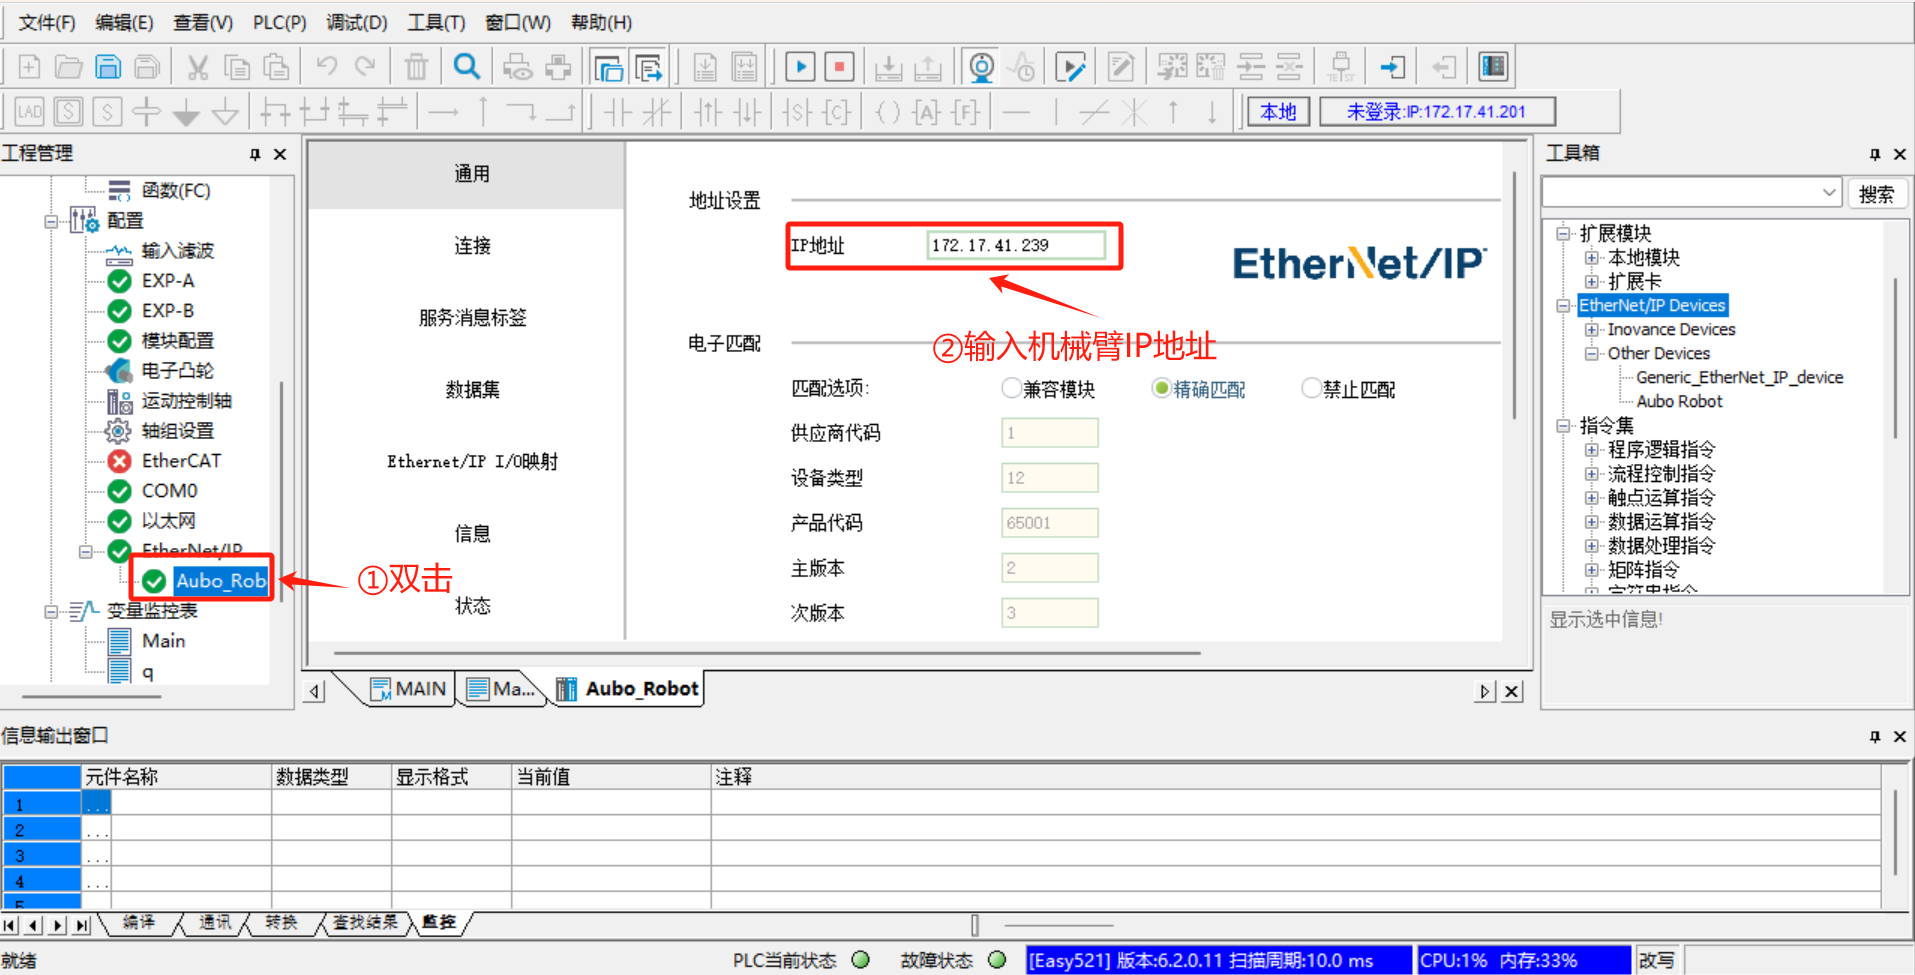Open the 文件(F) menu

[x=47, y=22]
